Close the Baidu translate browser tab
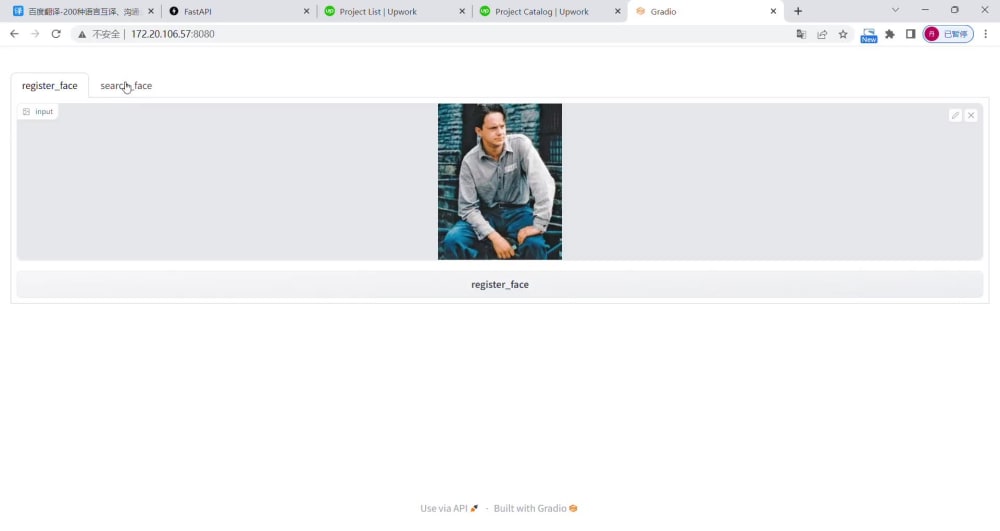The width and height of the screenshot is (1000, 531). coord(151,11)
